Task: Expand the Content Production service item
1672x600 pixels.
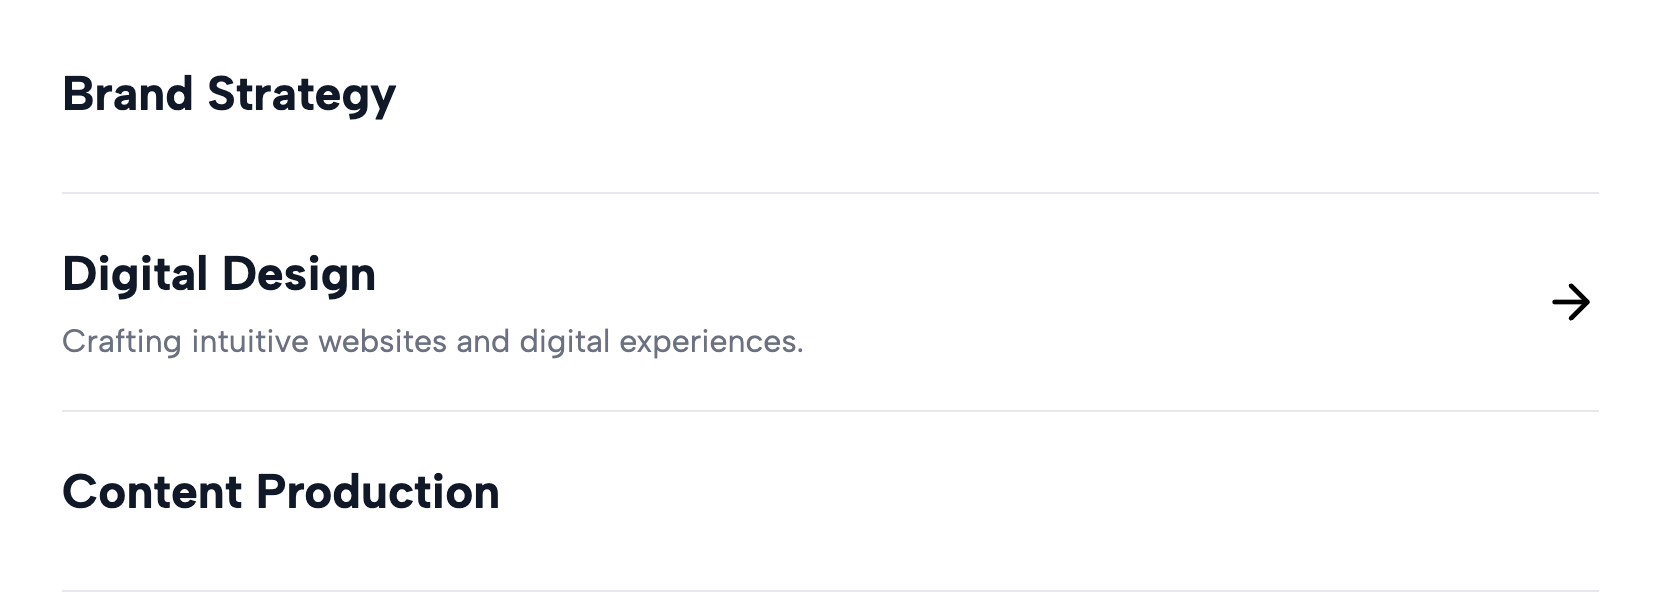Action: tap(280, 492)
